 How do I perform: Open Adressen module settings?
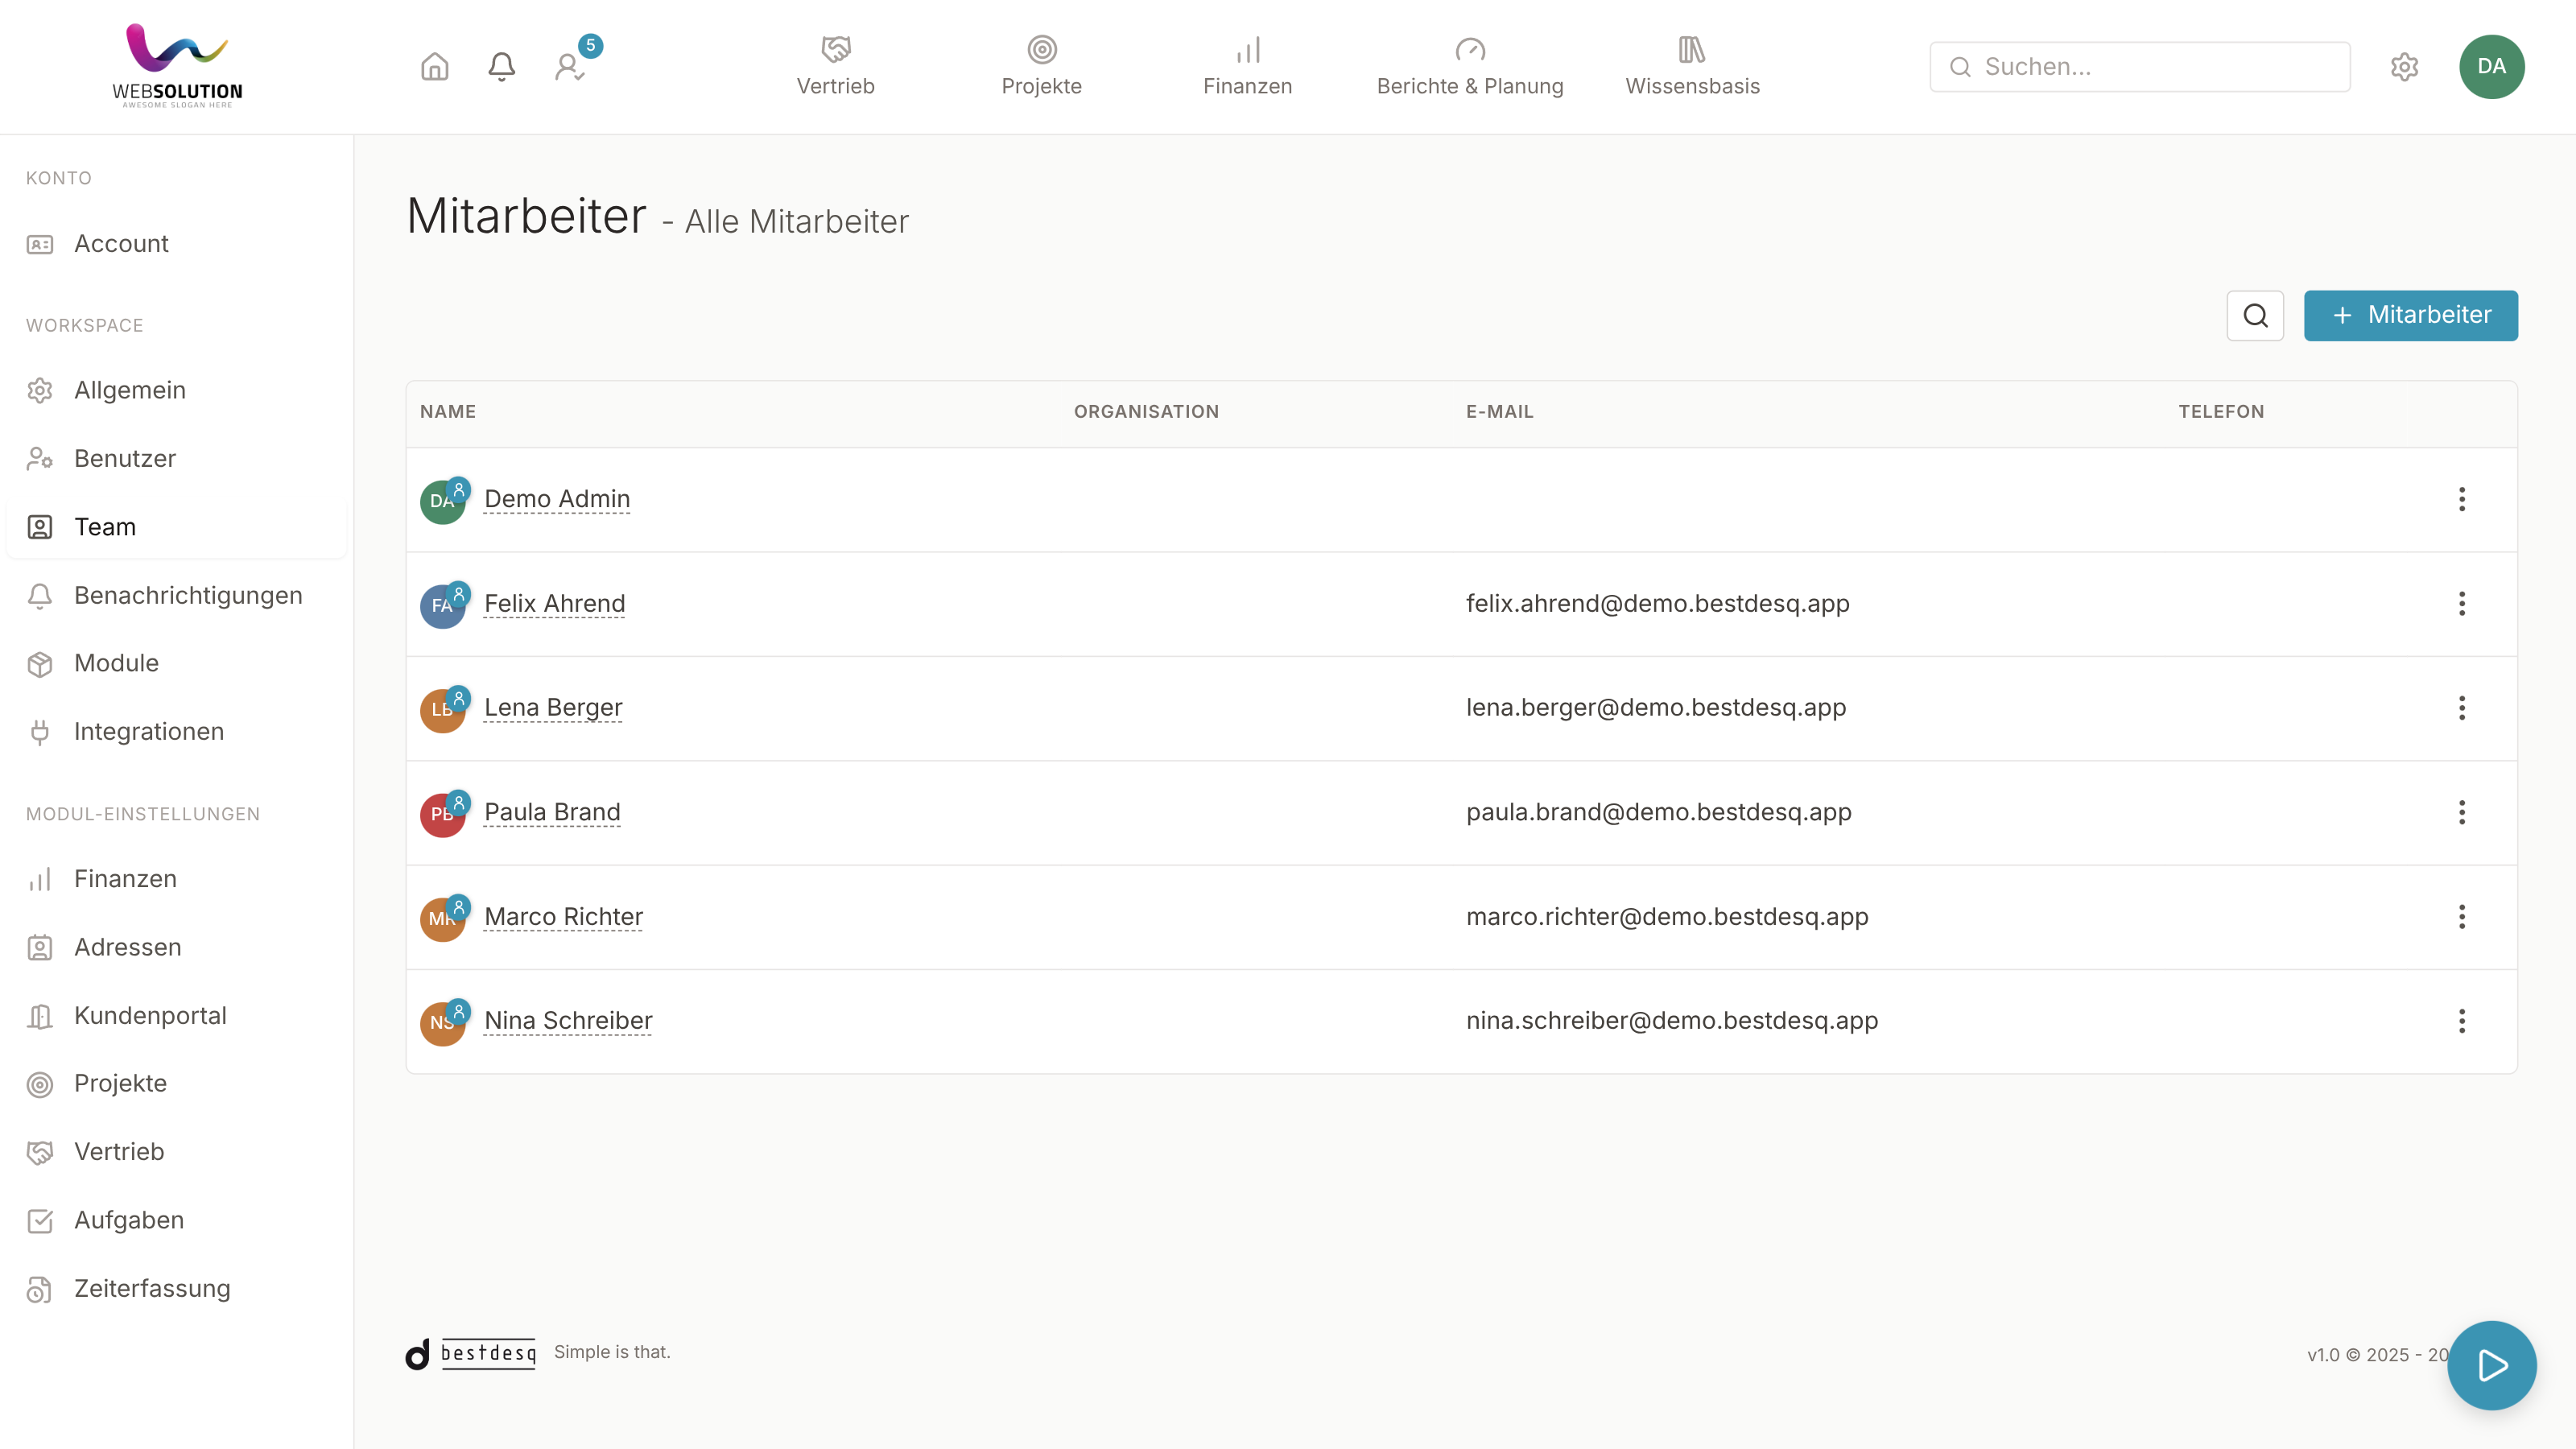[x=176, y=947]
